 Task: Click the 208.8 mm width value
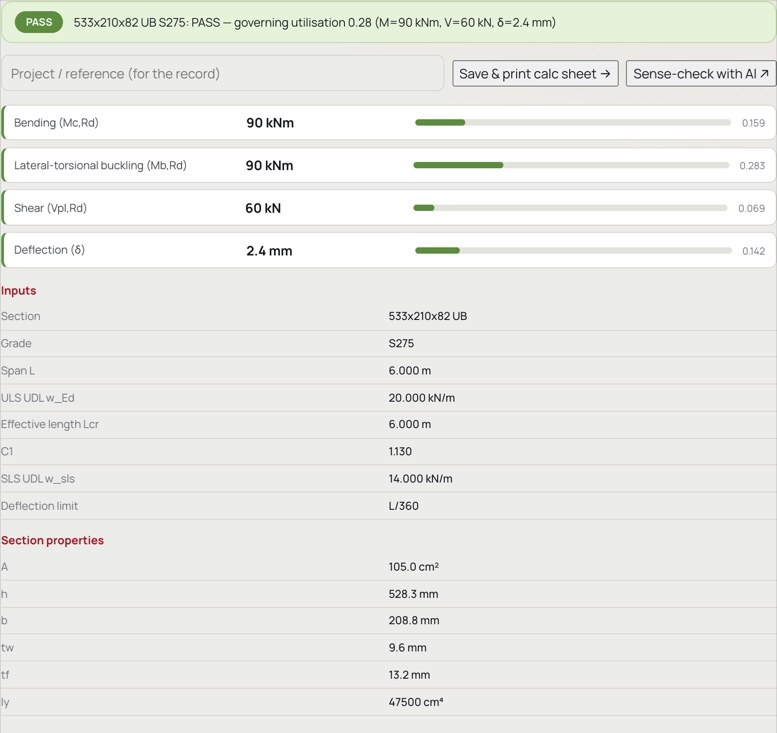tap(414, 620)
